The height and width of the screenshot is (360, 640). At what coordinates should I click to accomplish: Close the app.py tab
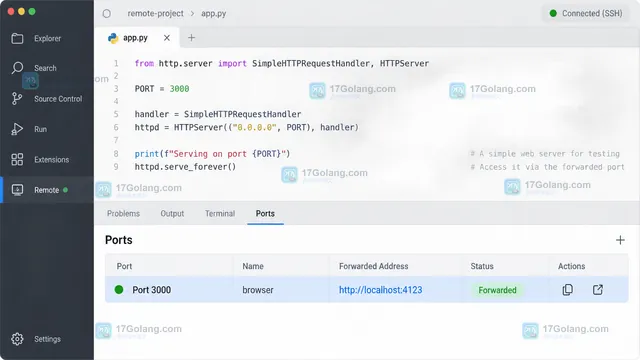click(167, 38)
